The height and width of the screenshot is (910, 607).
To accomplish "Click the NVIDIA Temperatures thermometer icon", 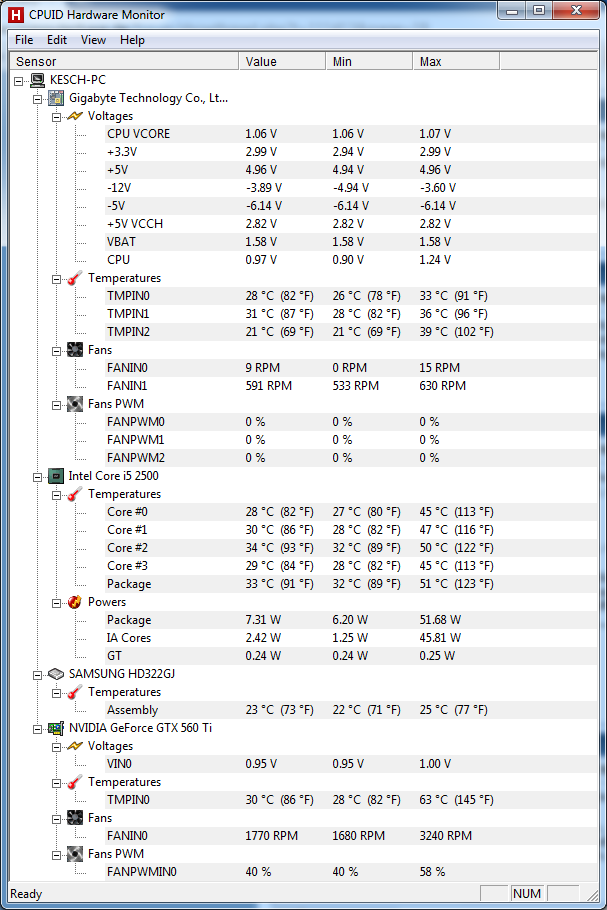I will [x=75, y=782].
